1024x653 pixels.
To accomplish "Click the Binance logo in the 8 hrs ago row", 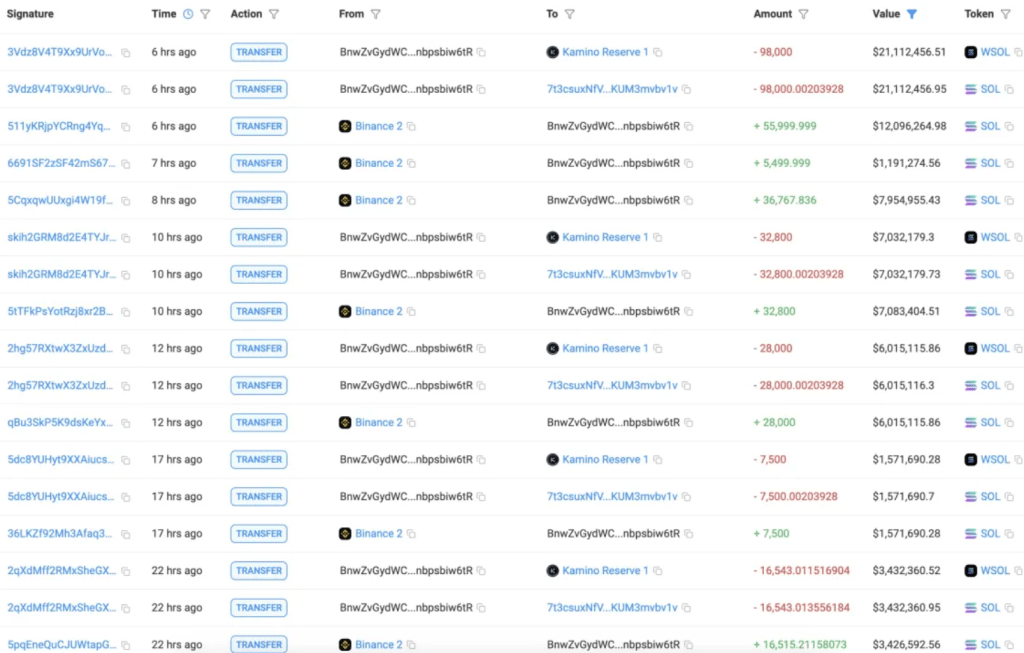I will [346, 200].
